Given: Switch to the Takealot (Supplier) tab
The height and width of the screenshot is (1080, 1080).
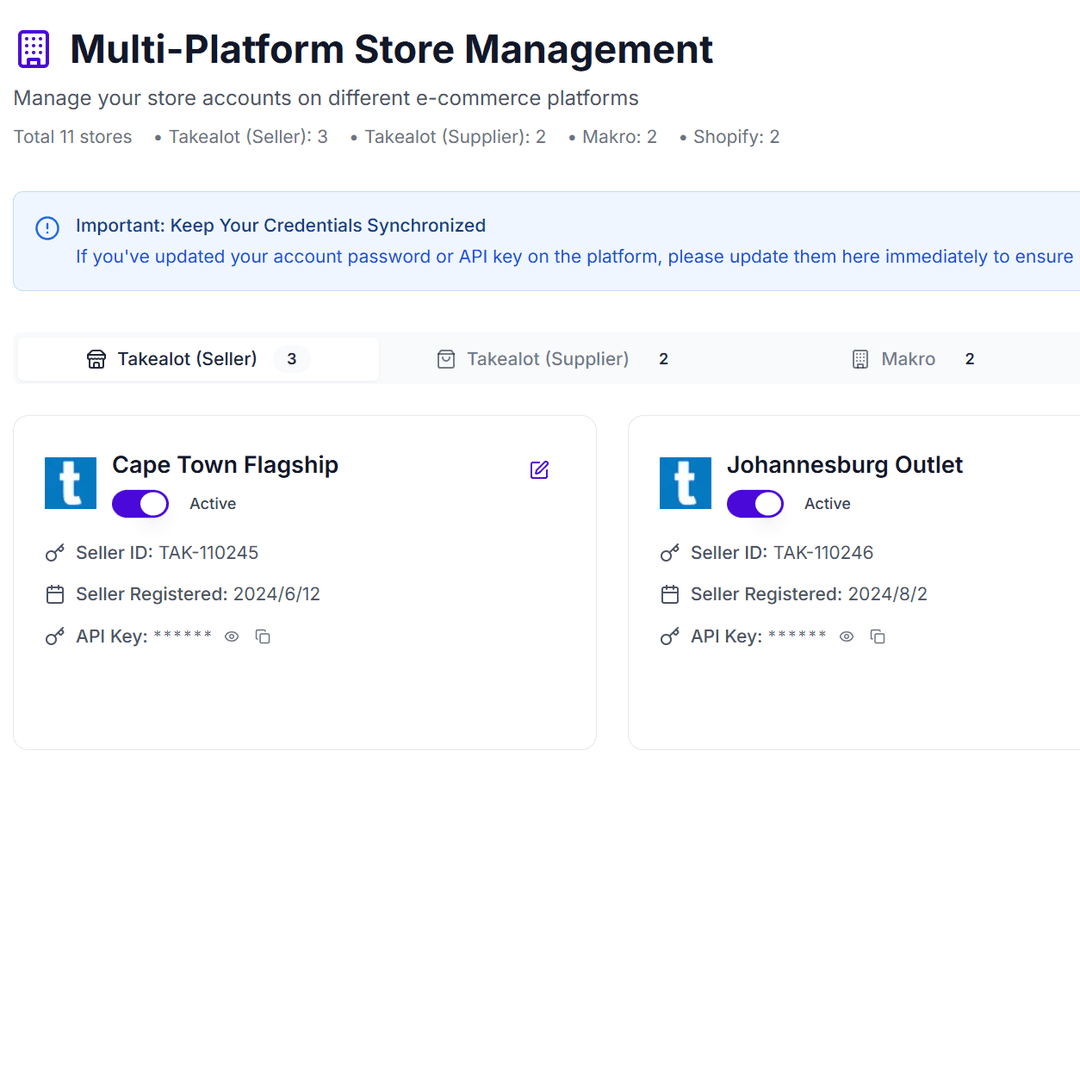Looking at the screenshot, I should (552, 359).
